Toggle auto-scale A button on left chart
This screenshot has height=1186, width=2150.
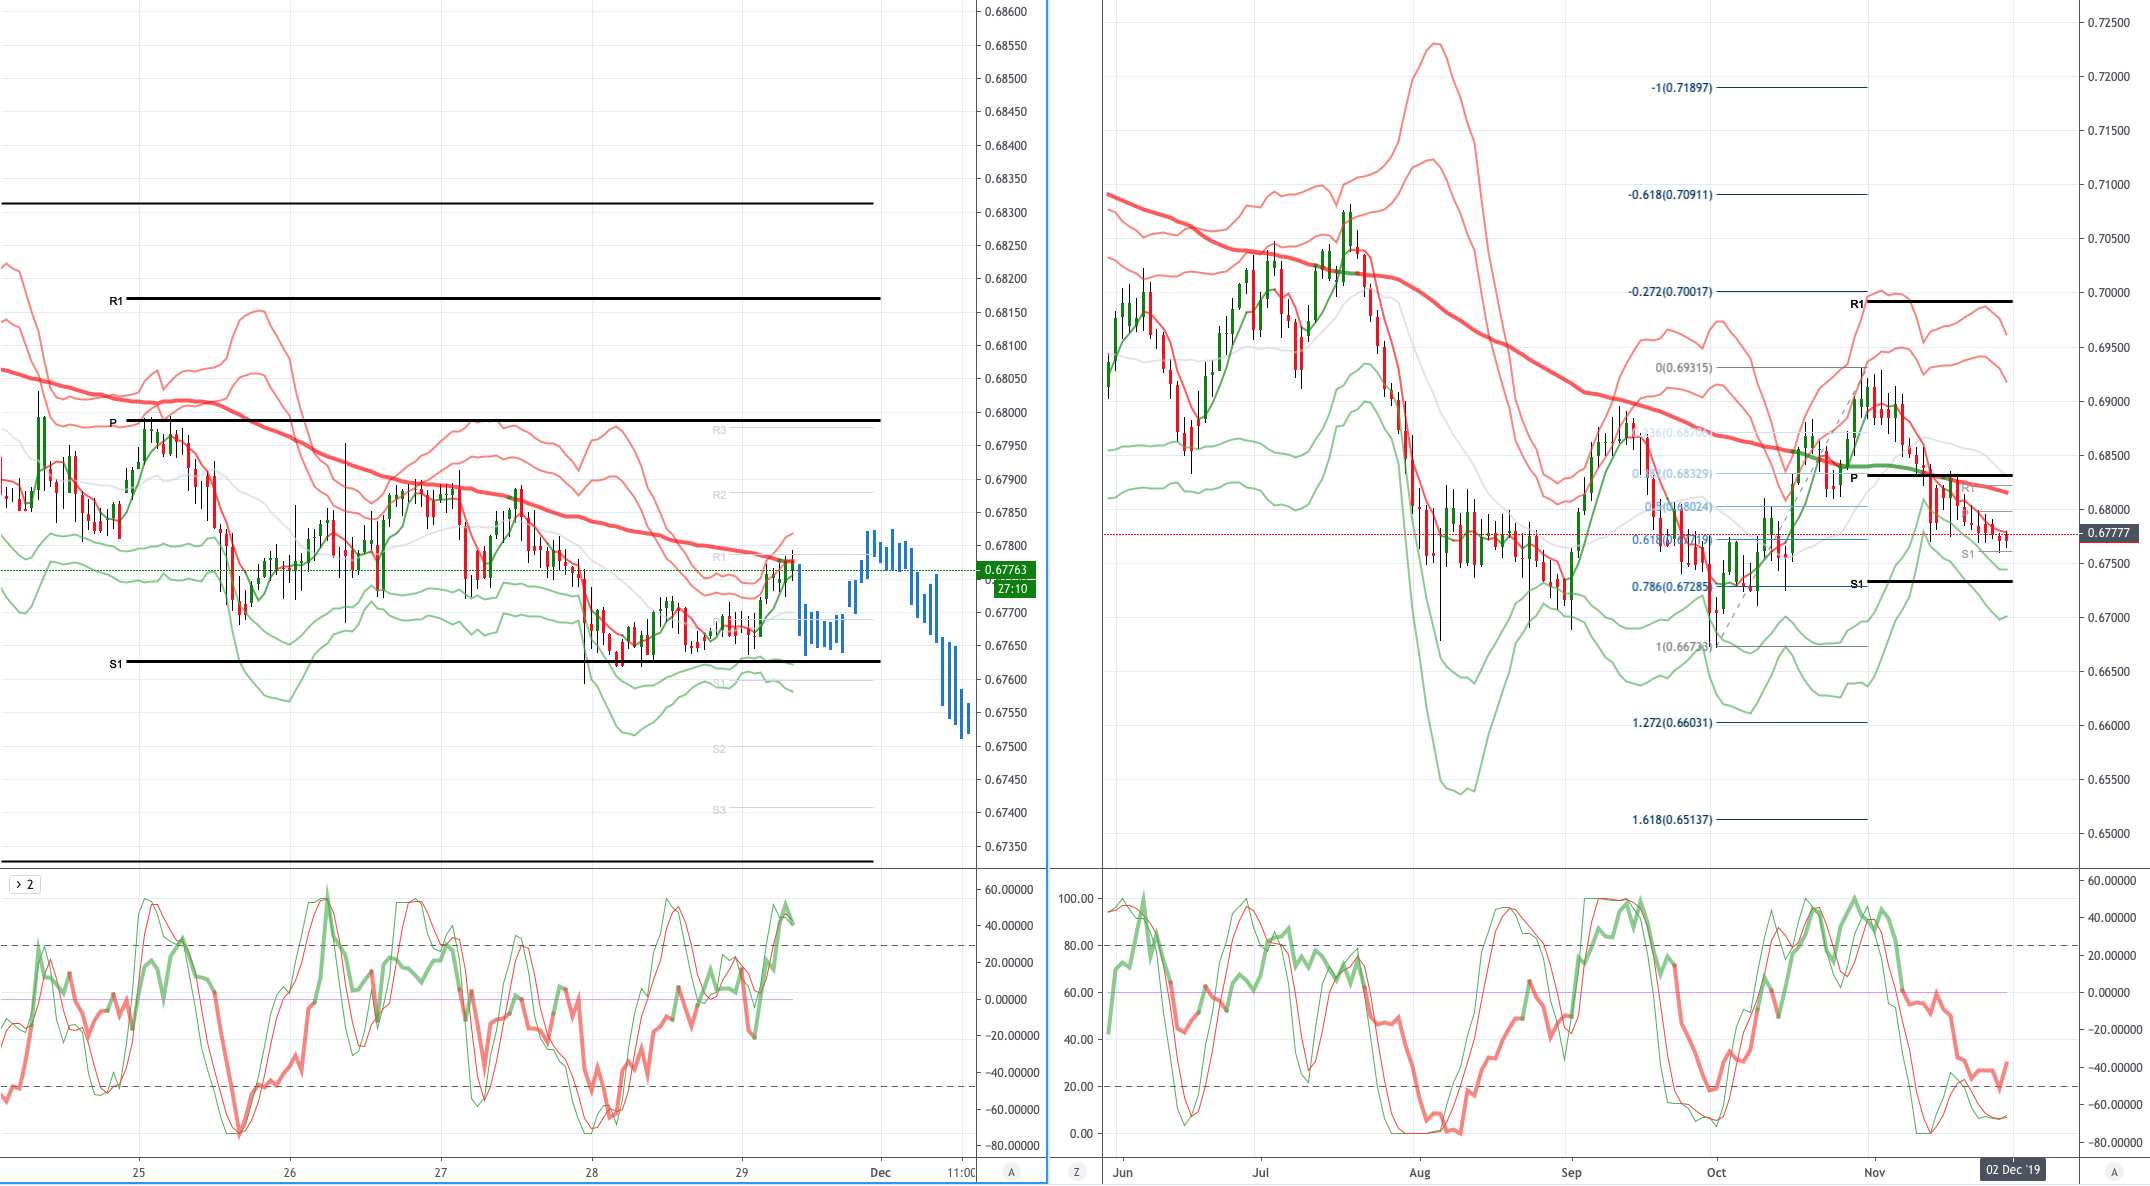(x=1011, y=1172)
